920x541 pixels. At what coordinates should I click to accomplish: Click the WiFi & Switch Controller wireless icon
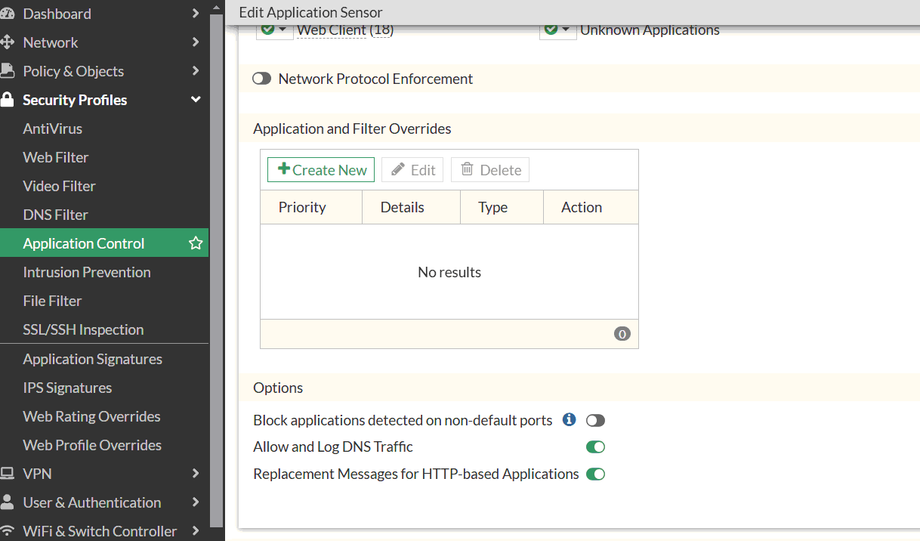7,531
